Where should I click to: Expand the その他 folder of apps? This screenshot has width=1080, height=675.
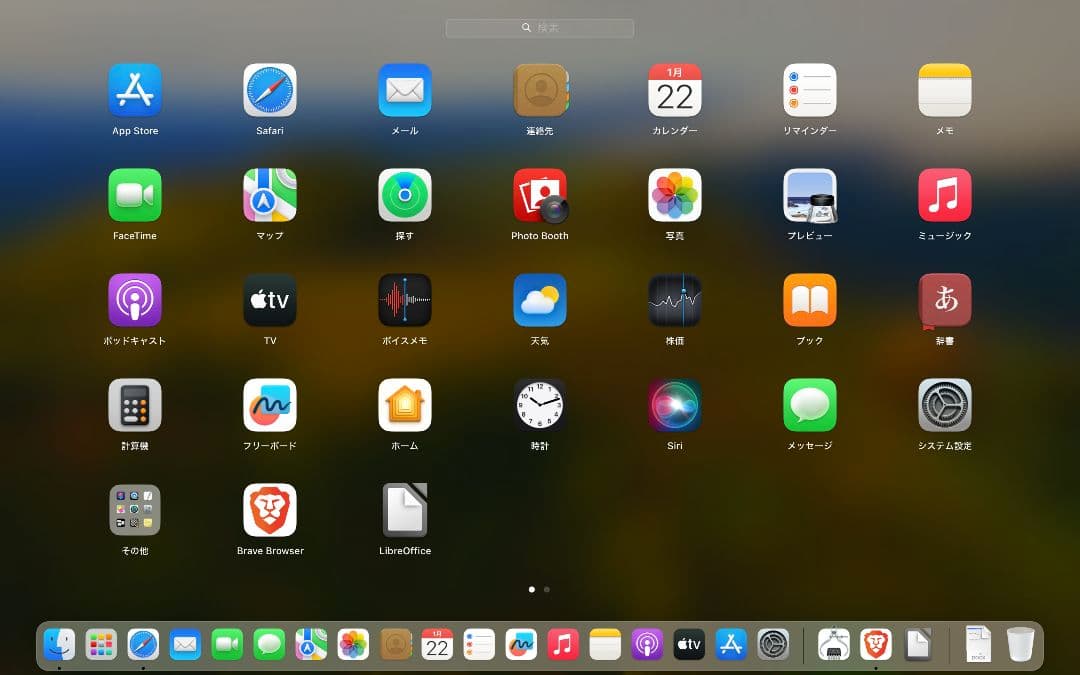click(x=135, y=511)
